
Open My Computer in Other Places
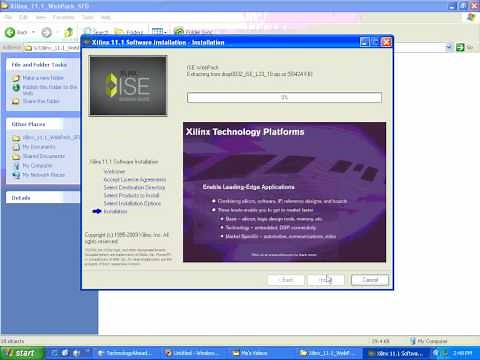[37, 166]
